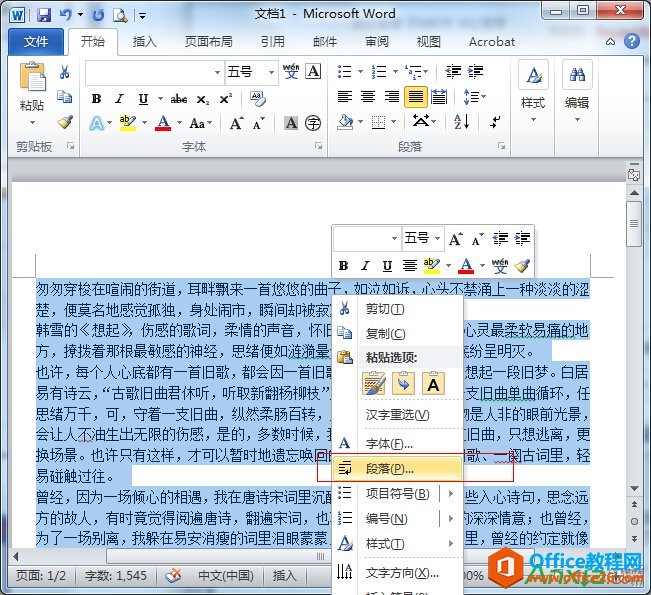
Task: Toggle Subscript formatting
Action: (x=203, y=99)
